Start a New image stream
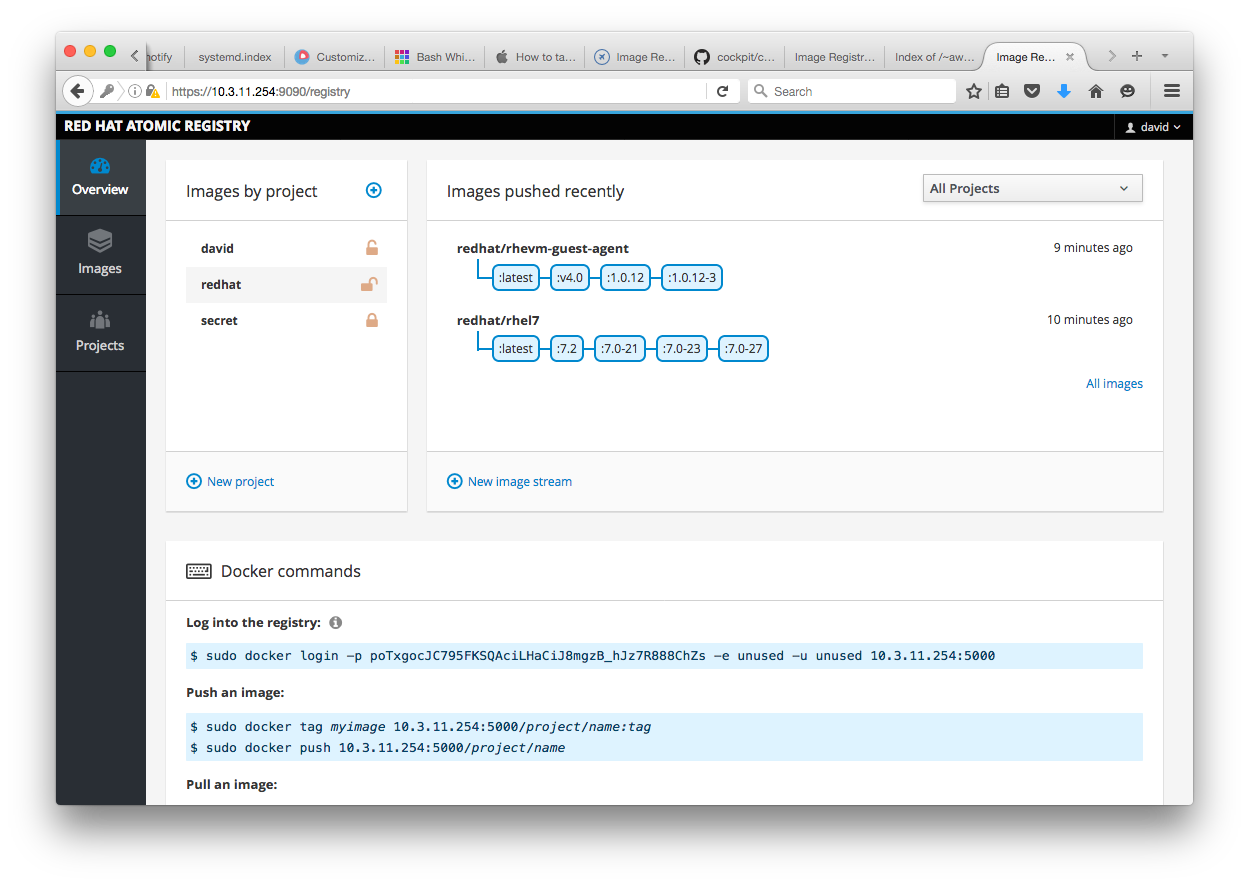The height and width of the screenshot is (885, 1249). click(509, 481)
